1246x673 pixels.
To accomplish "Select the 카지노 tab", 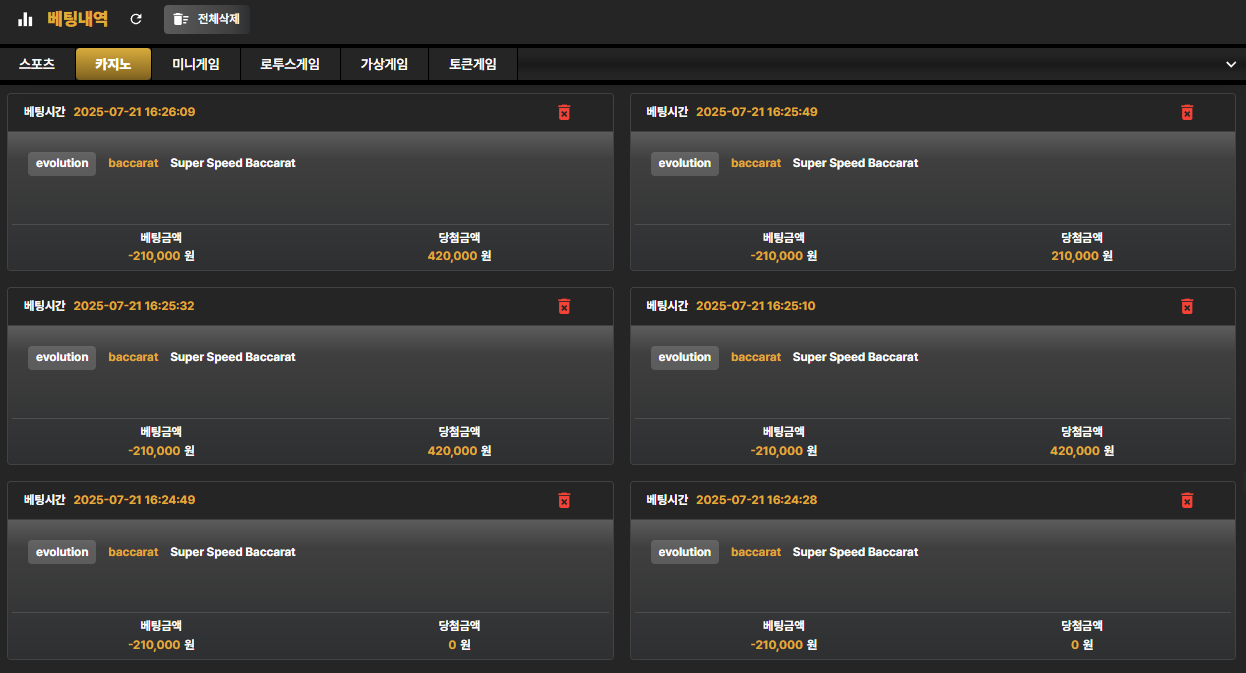I will click(113, 64).
